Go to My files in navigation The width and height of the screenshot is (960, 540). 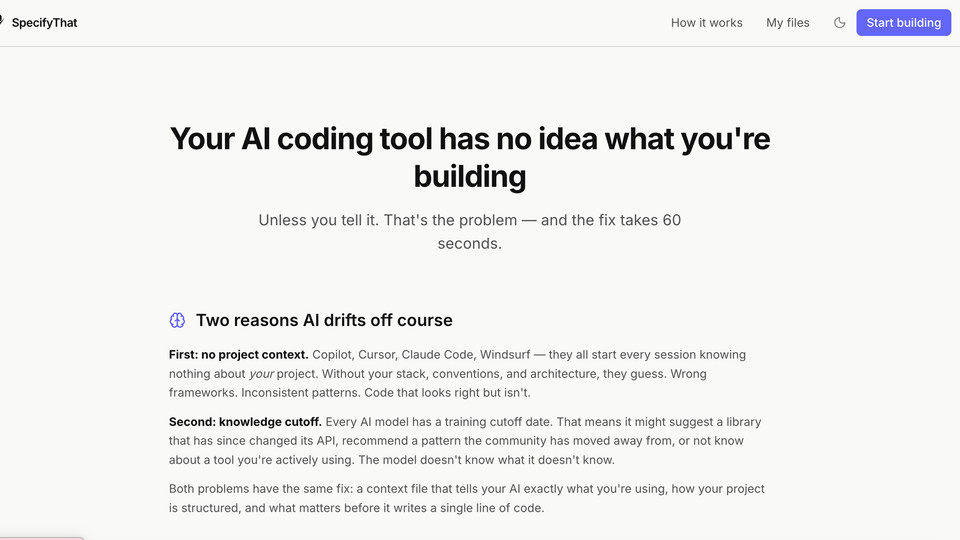787,23
